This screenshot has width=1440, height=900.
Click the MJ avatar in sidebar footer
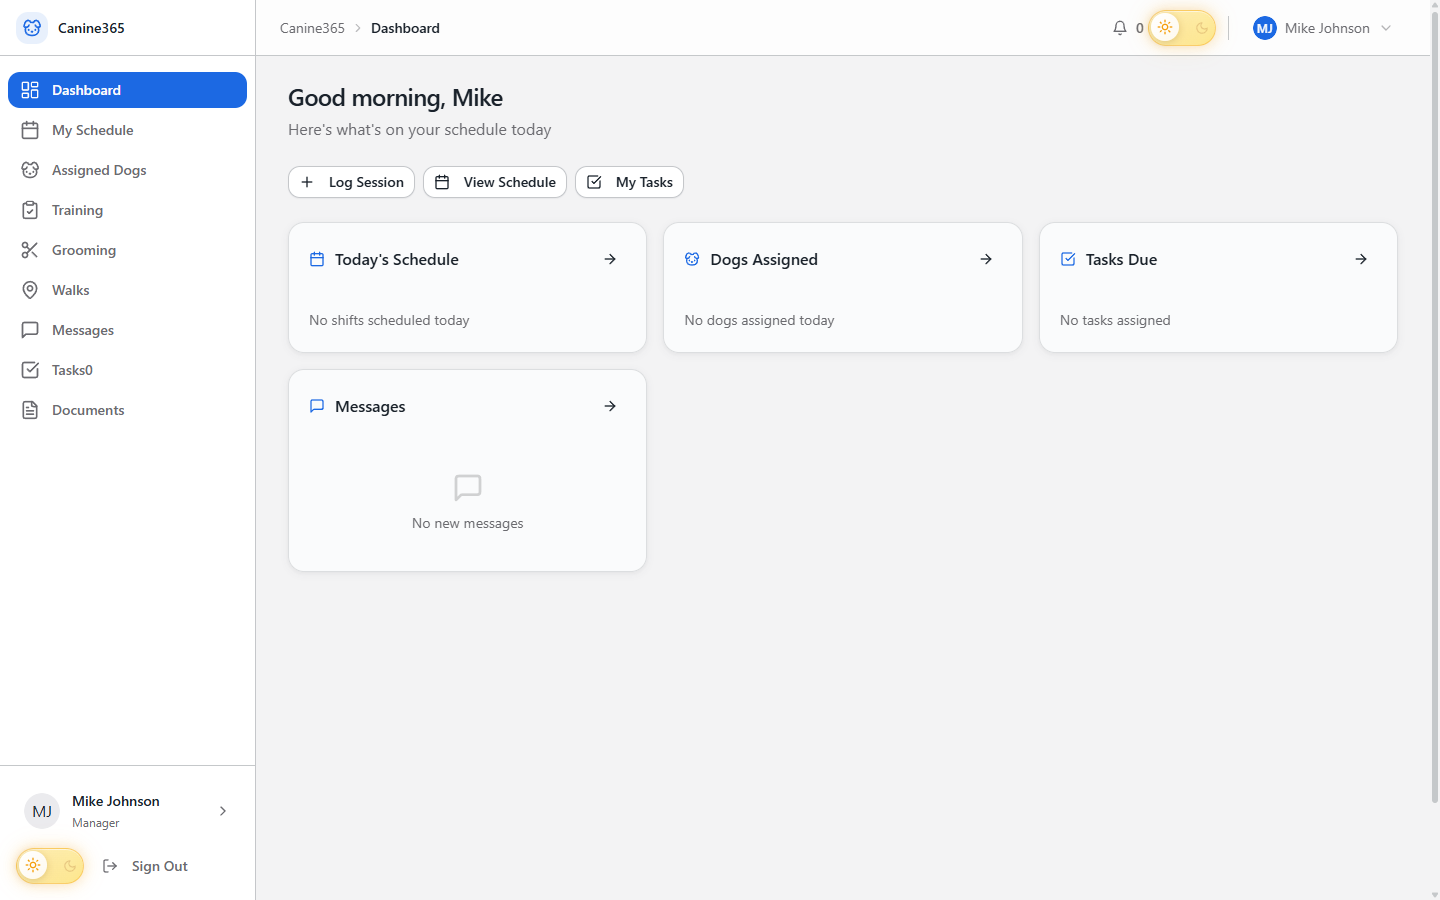(x=42, y=811)
